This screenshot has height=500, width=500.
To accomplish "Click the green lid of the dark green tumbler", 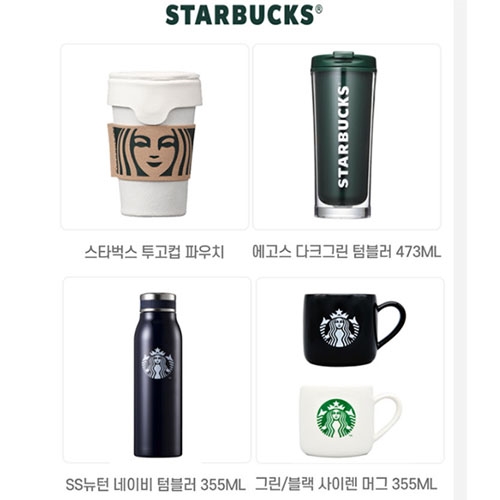I will point(343,62).
